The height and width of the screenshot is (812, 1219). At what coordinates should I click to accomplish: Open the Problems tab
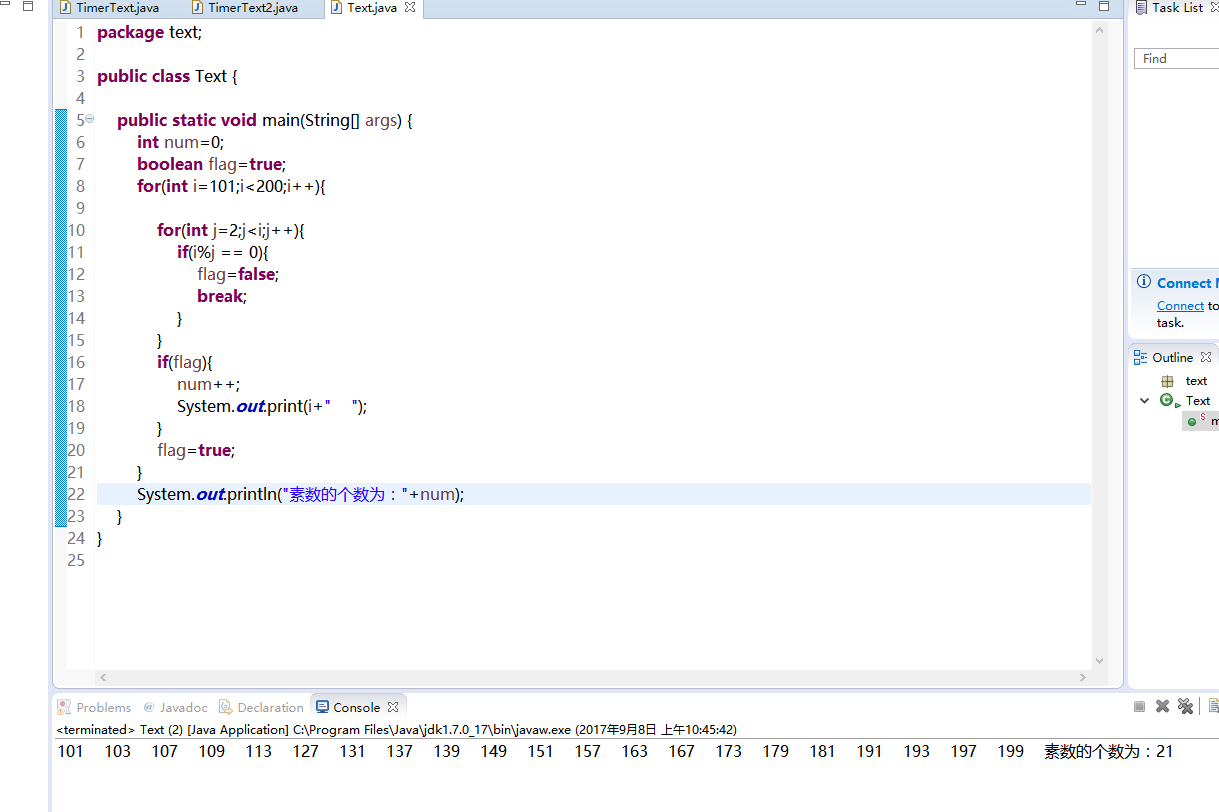(x=104, y=707)
